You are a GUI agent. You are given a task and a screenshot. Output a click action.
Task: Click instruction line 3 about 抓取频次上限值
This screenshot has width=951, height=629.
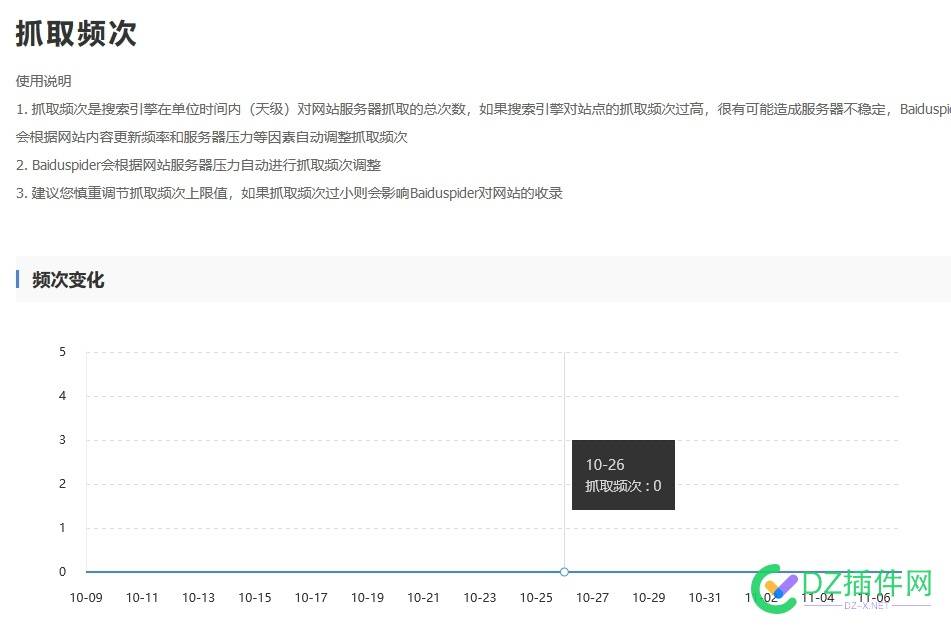click(x=289, y=193)
